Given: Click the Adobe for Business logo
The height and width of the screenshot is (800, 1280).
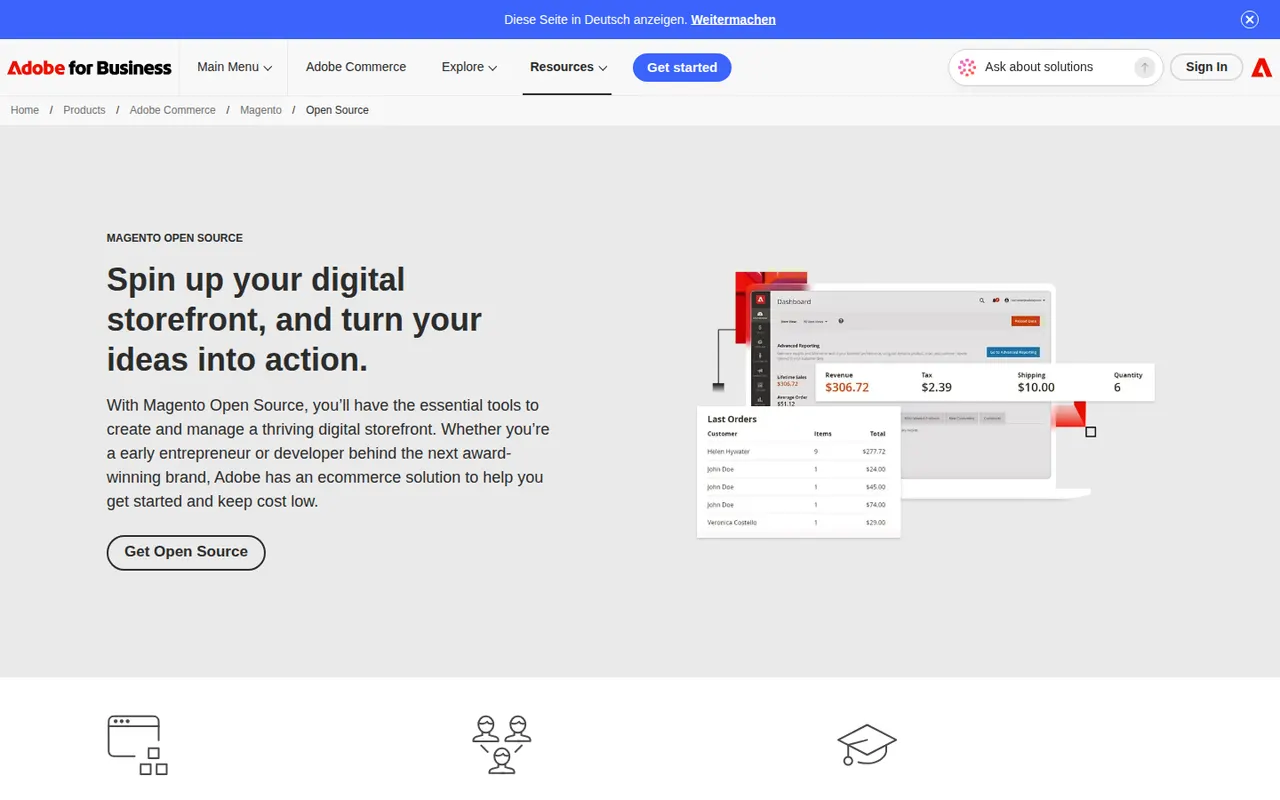Looking at the screenshot, I should click(x=90, y=68).
